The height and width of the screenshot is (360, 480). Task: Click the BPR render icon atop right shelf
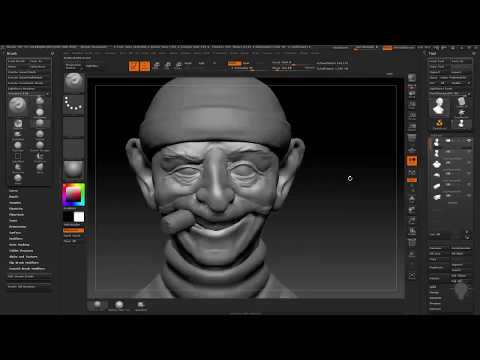tap(412, 78)
